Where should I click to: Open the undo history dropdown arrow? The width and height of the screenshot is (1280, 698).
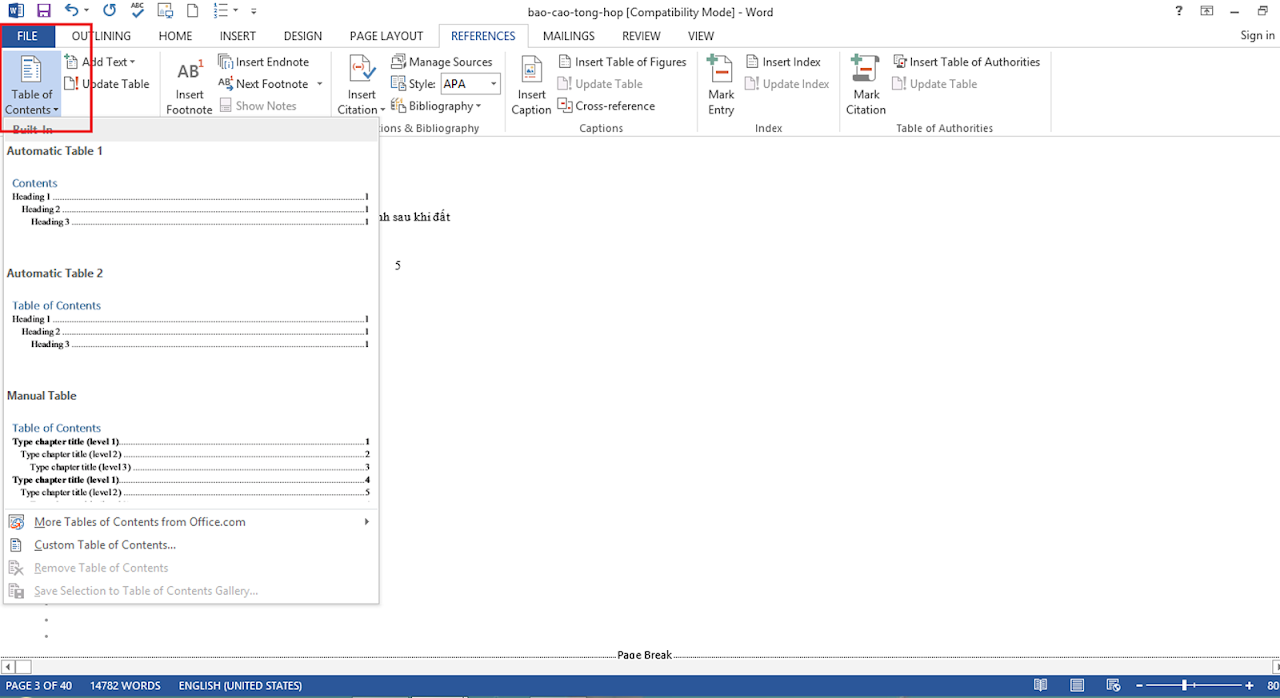(x=86, y=11)
